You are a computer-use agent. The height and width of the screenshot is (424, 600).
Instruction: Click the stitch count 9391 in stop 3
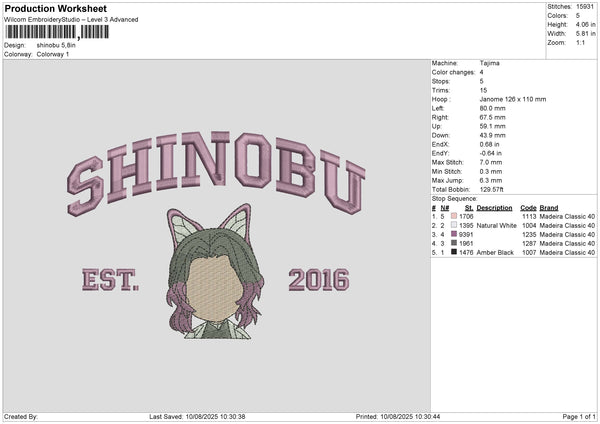[466, 235]
